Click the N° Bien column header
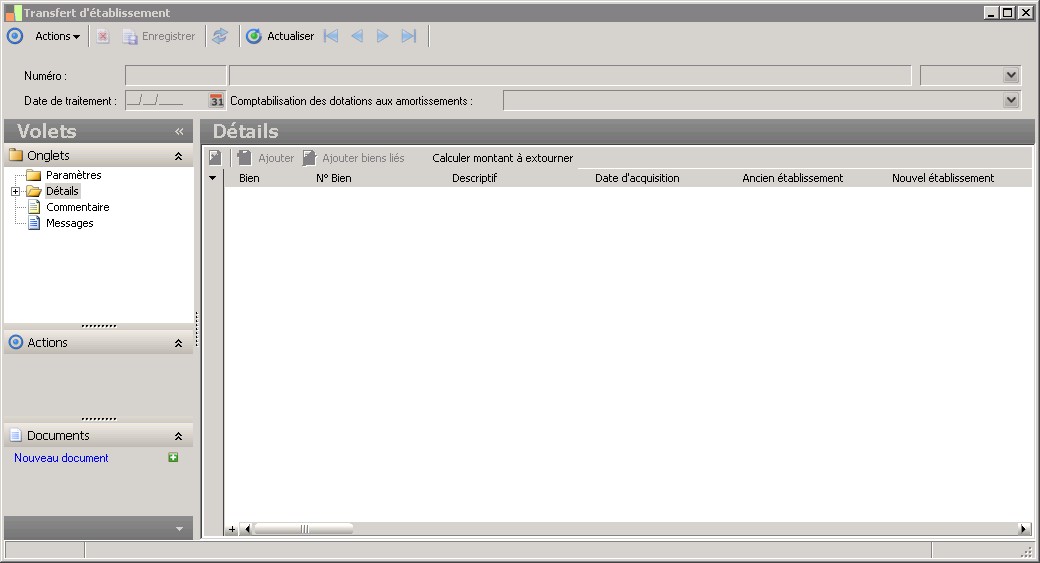 coord(334,178)
